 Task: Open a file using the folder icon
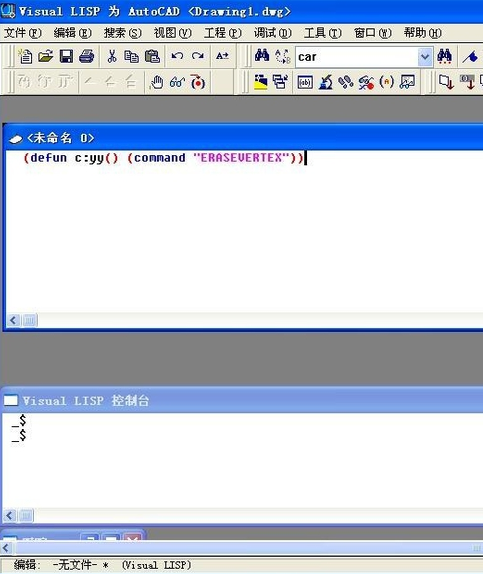45,56
